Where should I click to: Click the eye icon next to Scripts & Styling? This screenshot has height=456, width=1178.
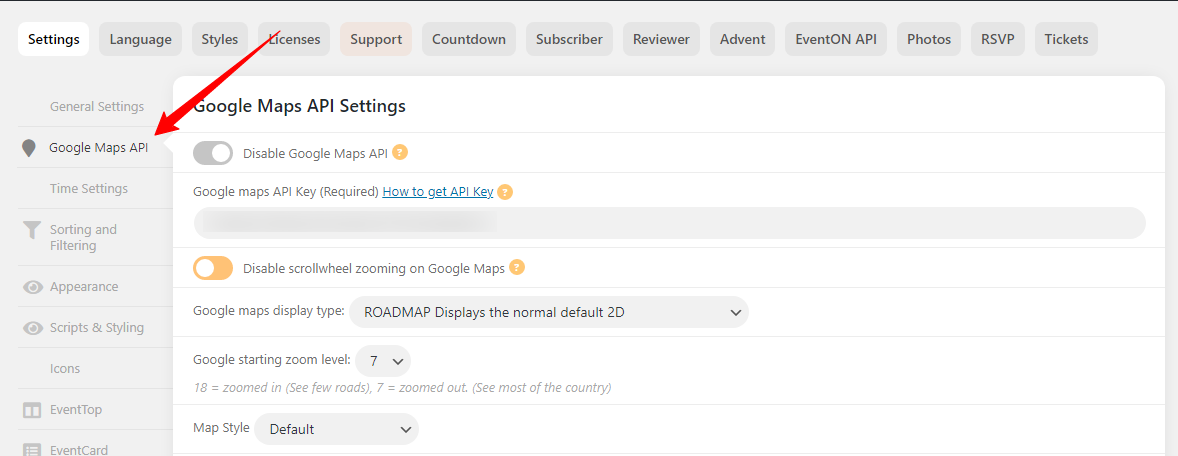32,328
